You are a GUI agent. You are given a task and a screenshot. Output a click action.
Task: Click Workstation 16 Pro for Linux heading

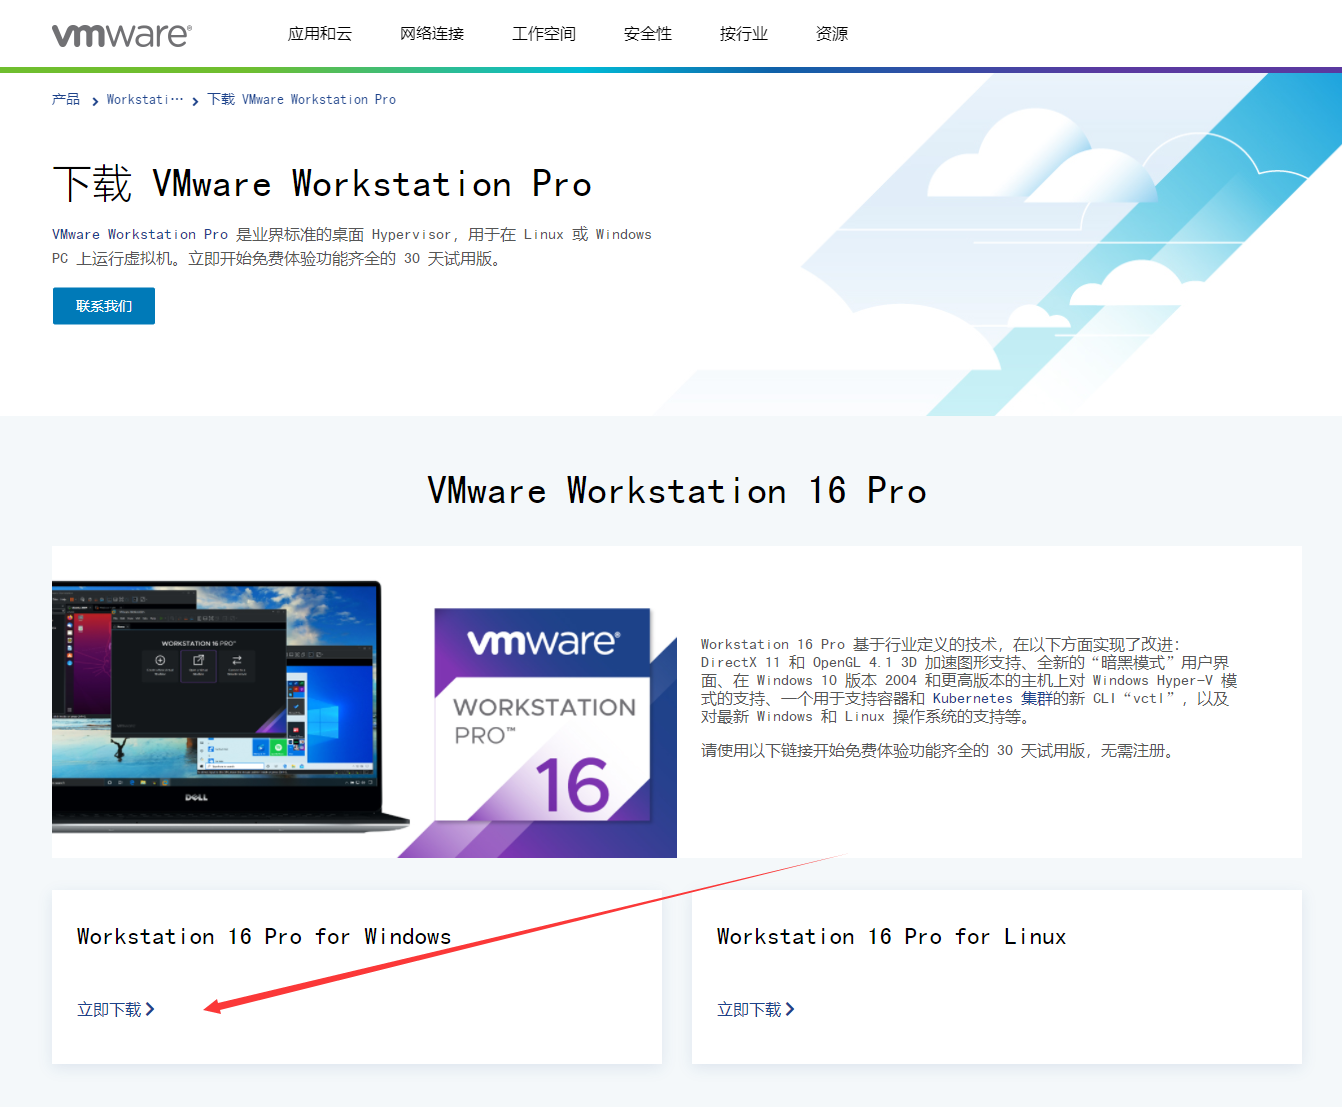(891, 936)
